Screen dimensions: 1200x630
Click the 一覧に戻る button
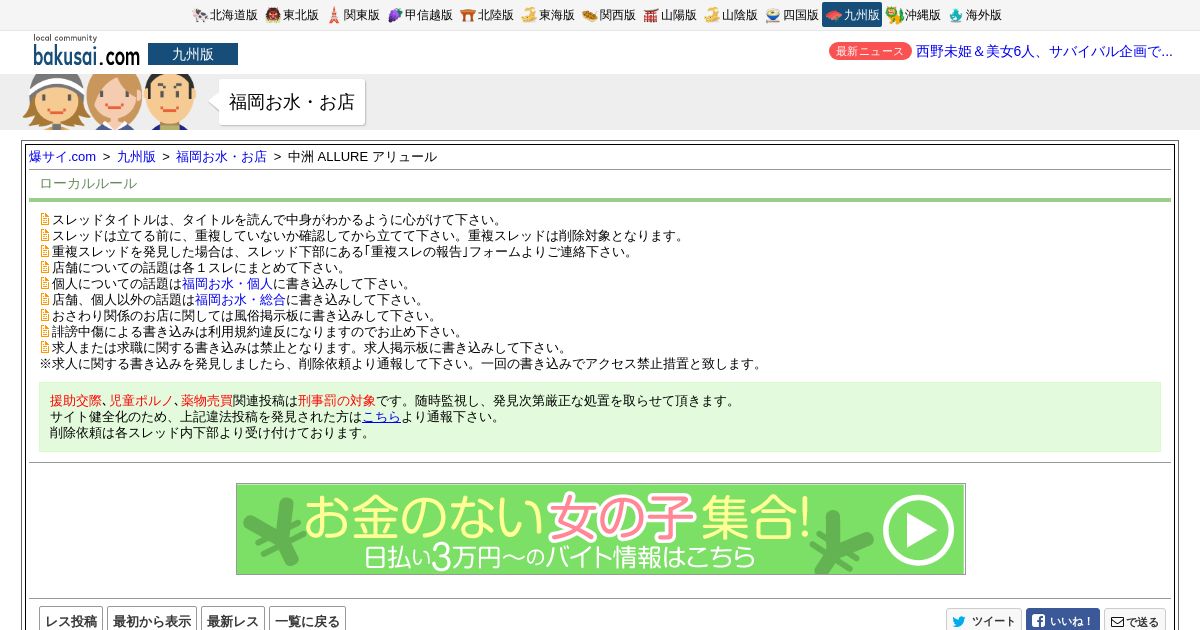pyautogui.click(x=307, y=620)
